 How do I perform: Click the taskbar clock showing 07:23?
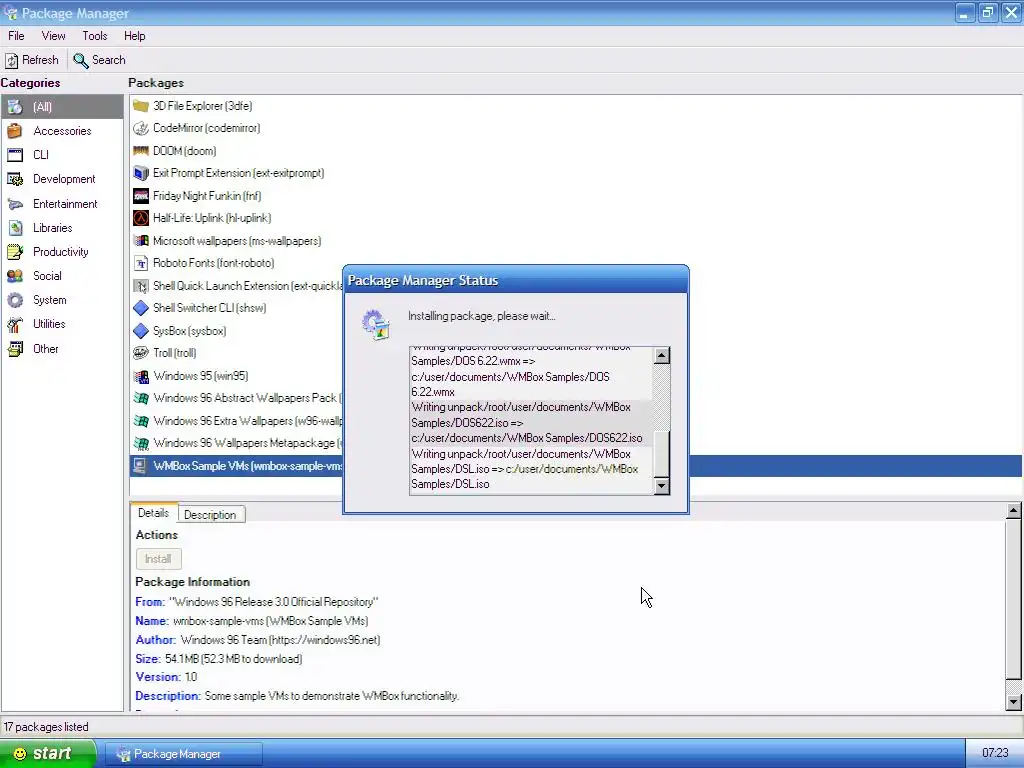(x=995, y=753)
